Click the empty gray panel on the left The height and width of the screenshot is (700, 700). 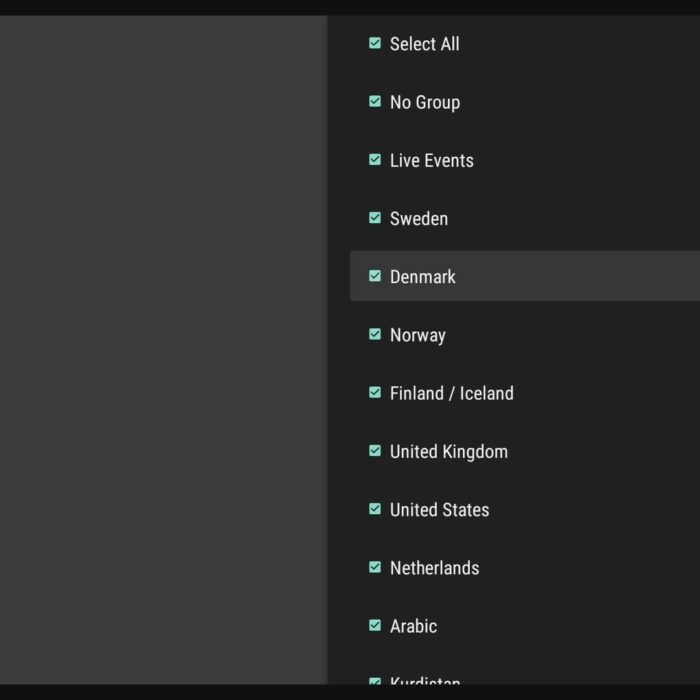click(x=163, y=350)
